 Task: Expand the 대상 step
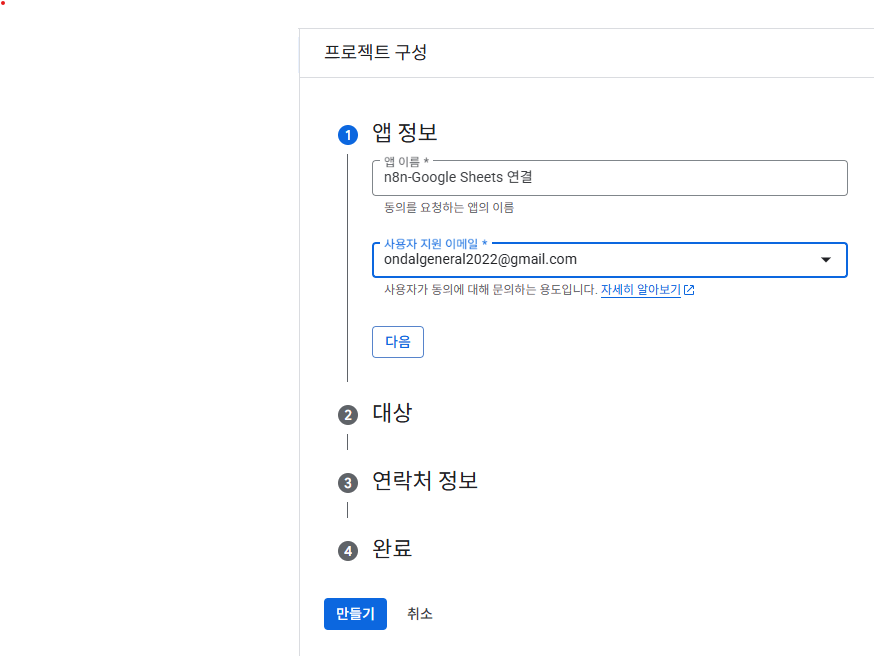click(392, 414)
